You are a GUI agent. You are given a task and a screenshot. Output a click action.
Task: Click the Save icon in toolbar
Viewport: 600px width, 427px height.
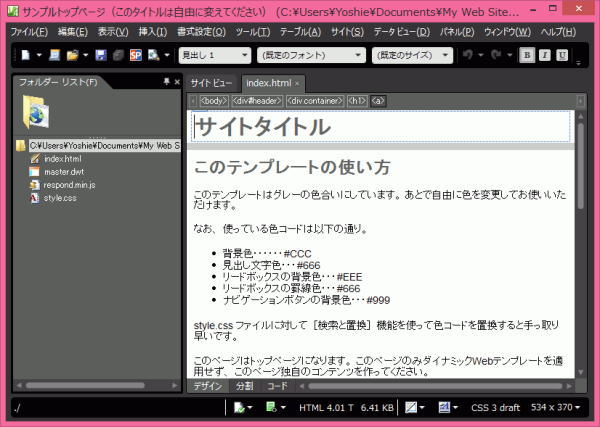(100, 55)
